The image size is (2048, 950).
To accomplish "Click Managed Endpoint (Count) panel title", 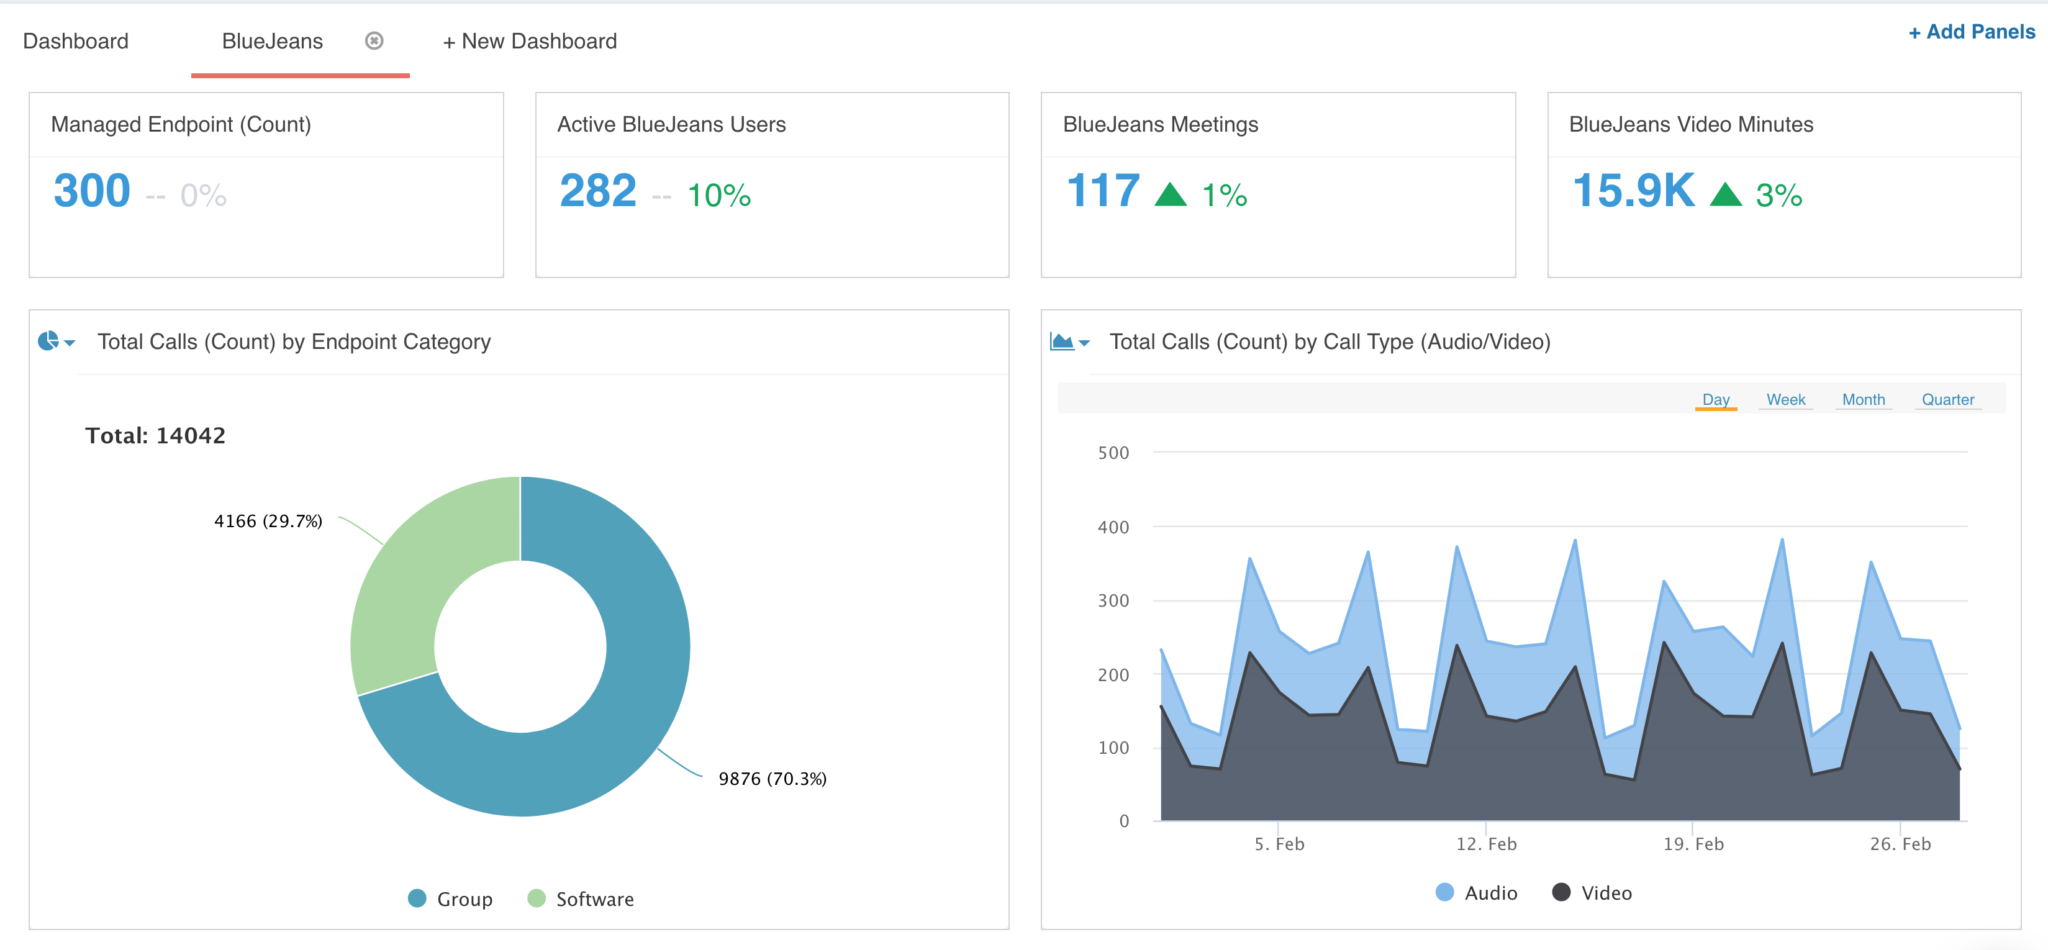I will 181,124.
